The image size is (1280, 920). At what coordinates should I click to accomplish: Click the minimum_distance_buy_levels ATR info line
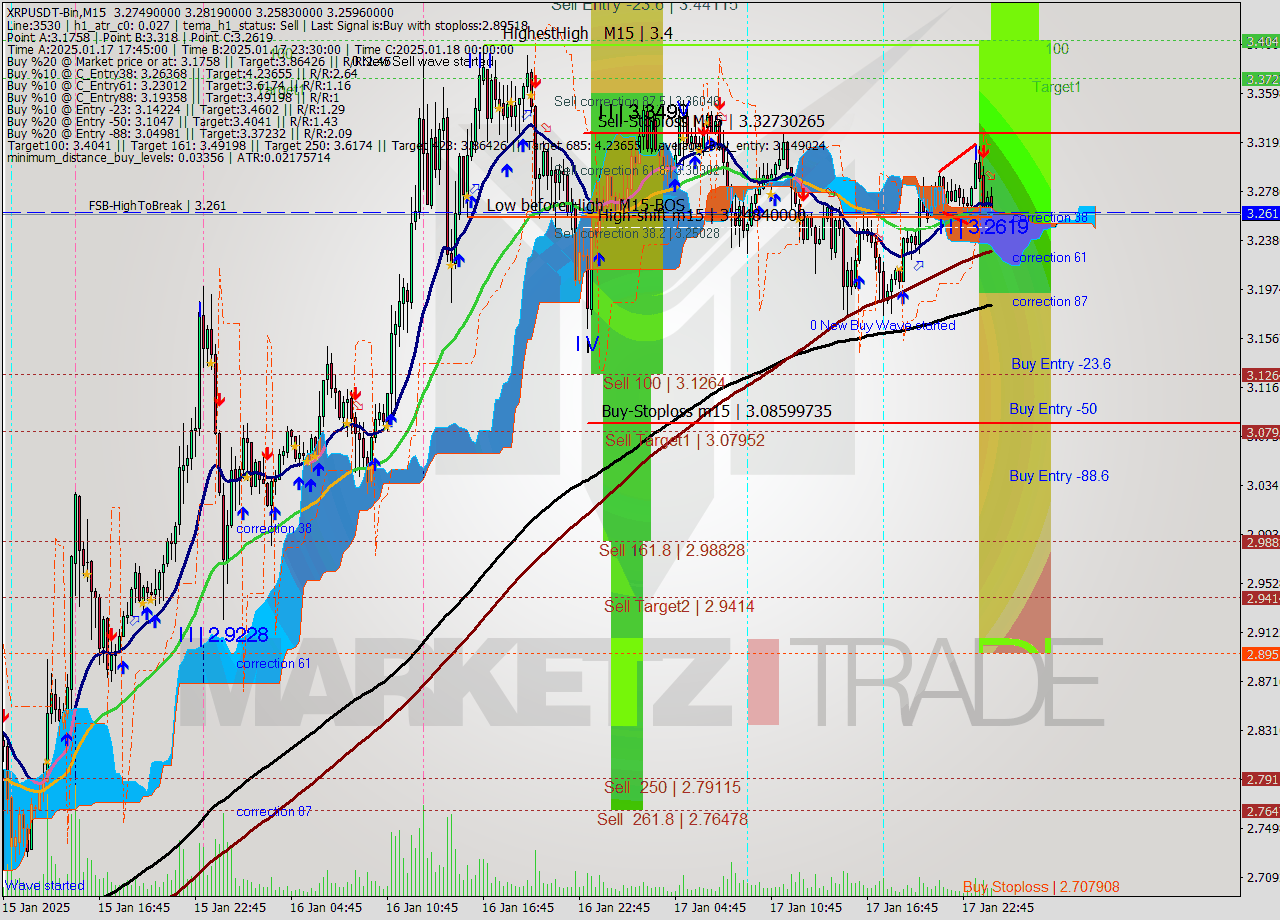click(168, 158)
